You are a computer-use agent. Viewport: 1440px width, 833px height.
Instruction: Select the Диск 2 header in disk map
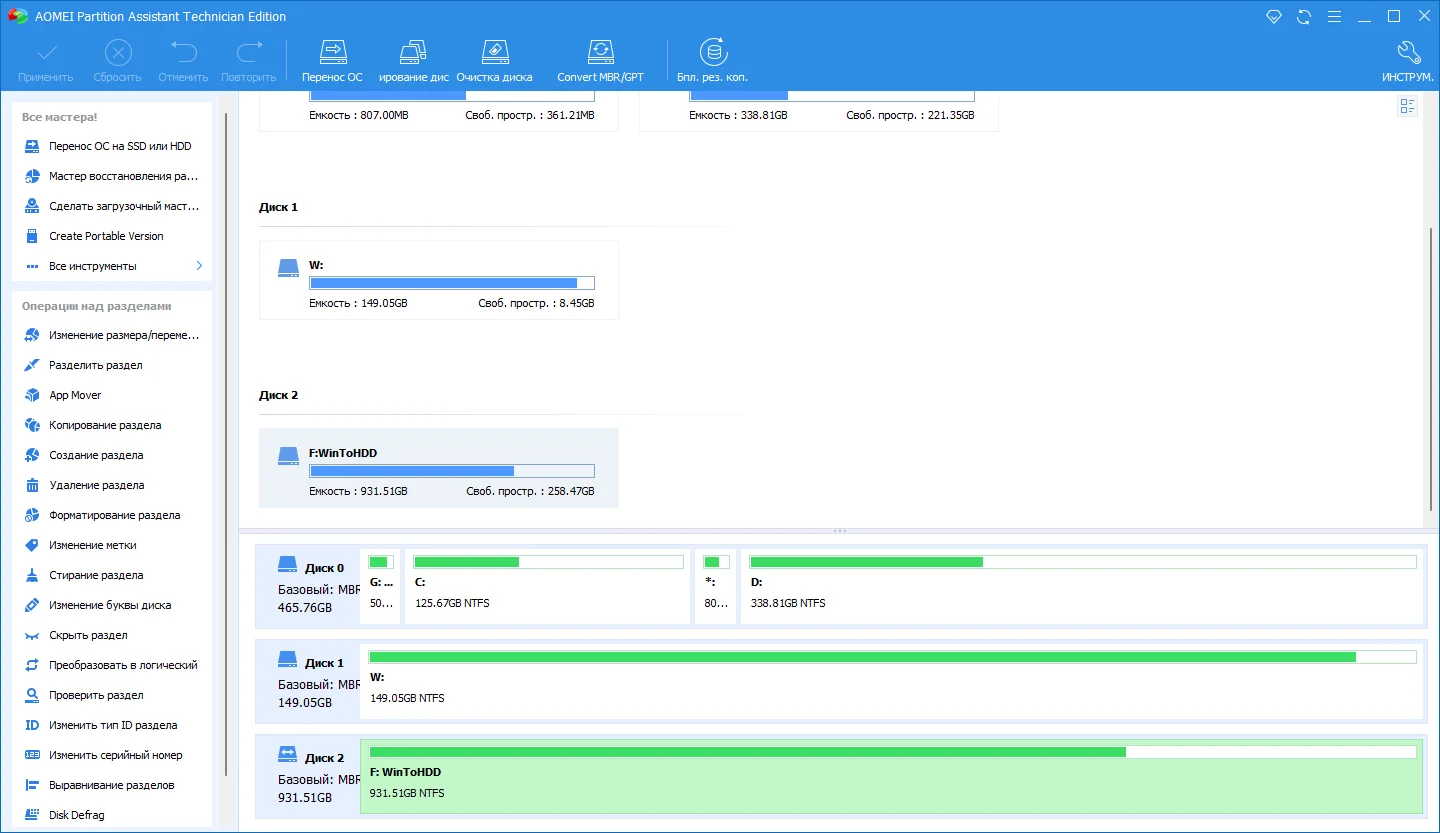point(308,777)
